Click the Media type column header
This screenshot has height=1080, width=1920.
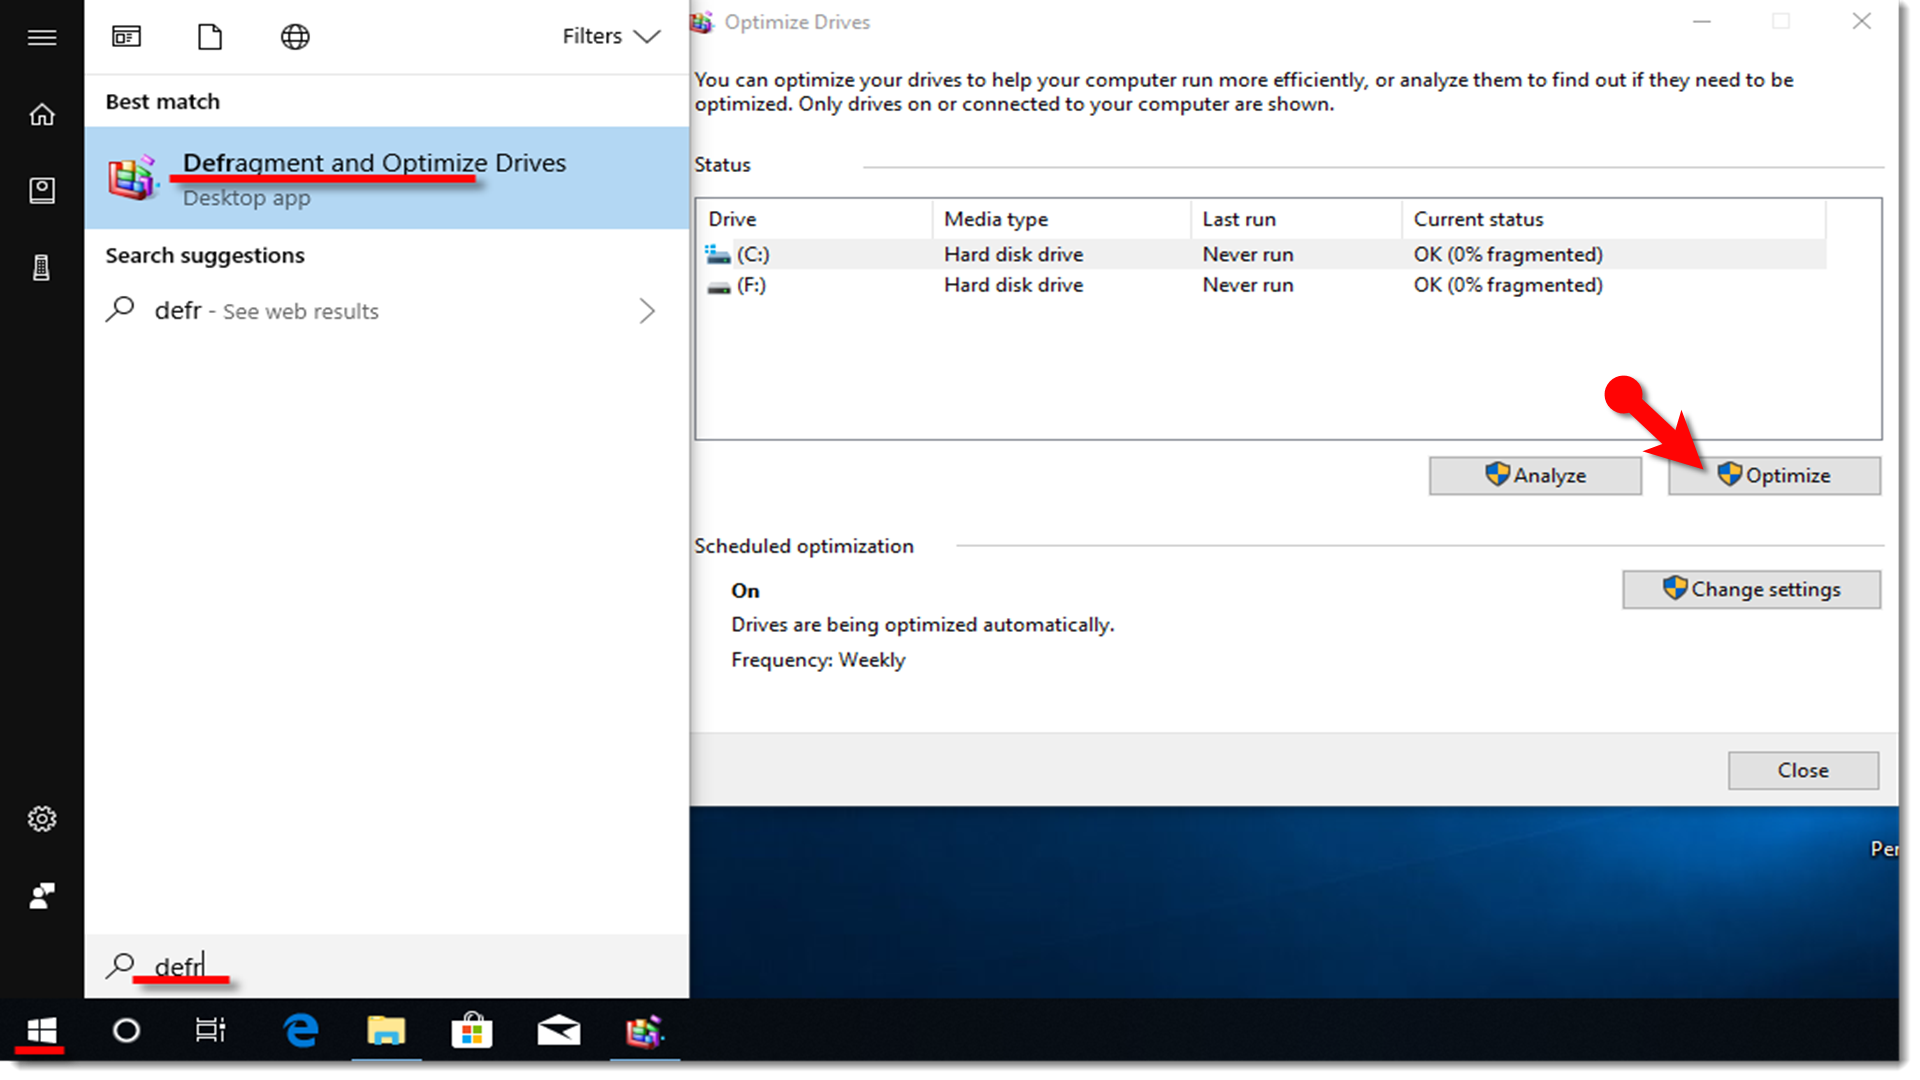point(1062,219)
